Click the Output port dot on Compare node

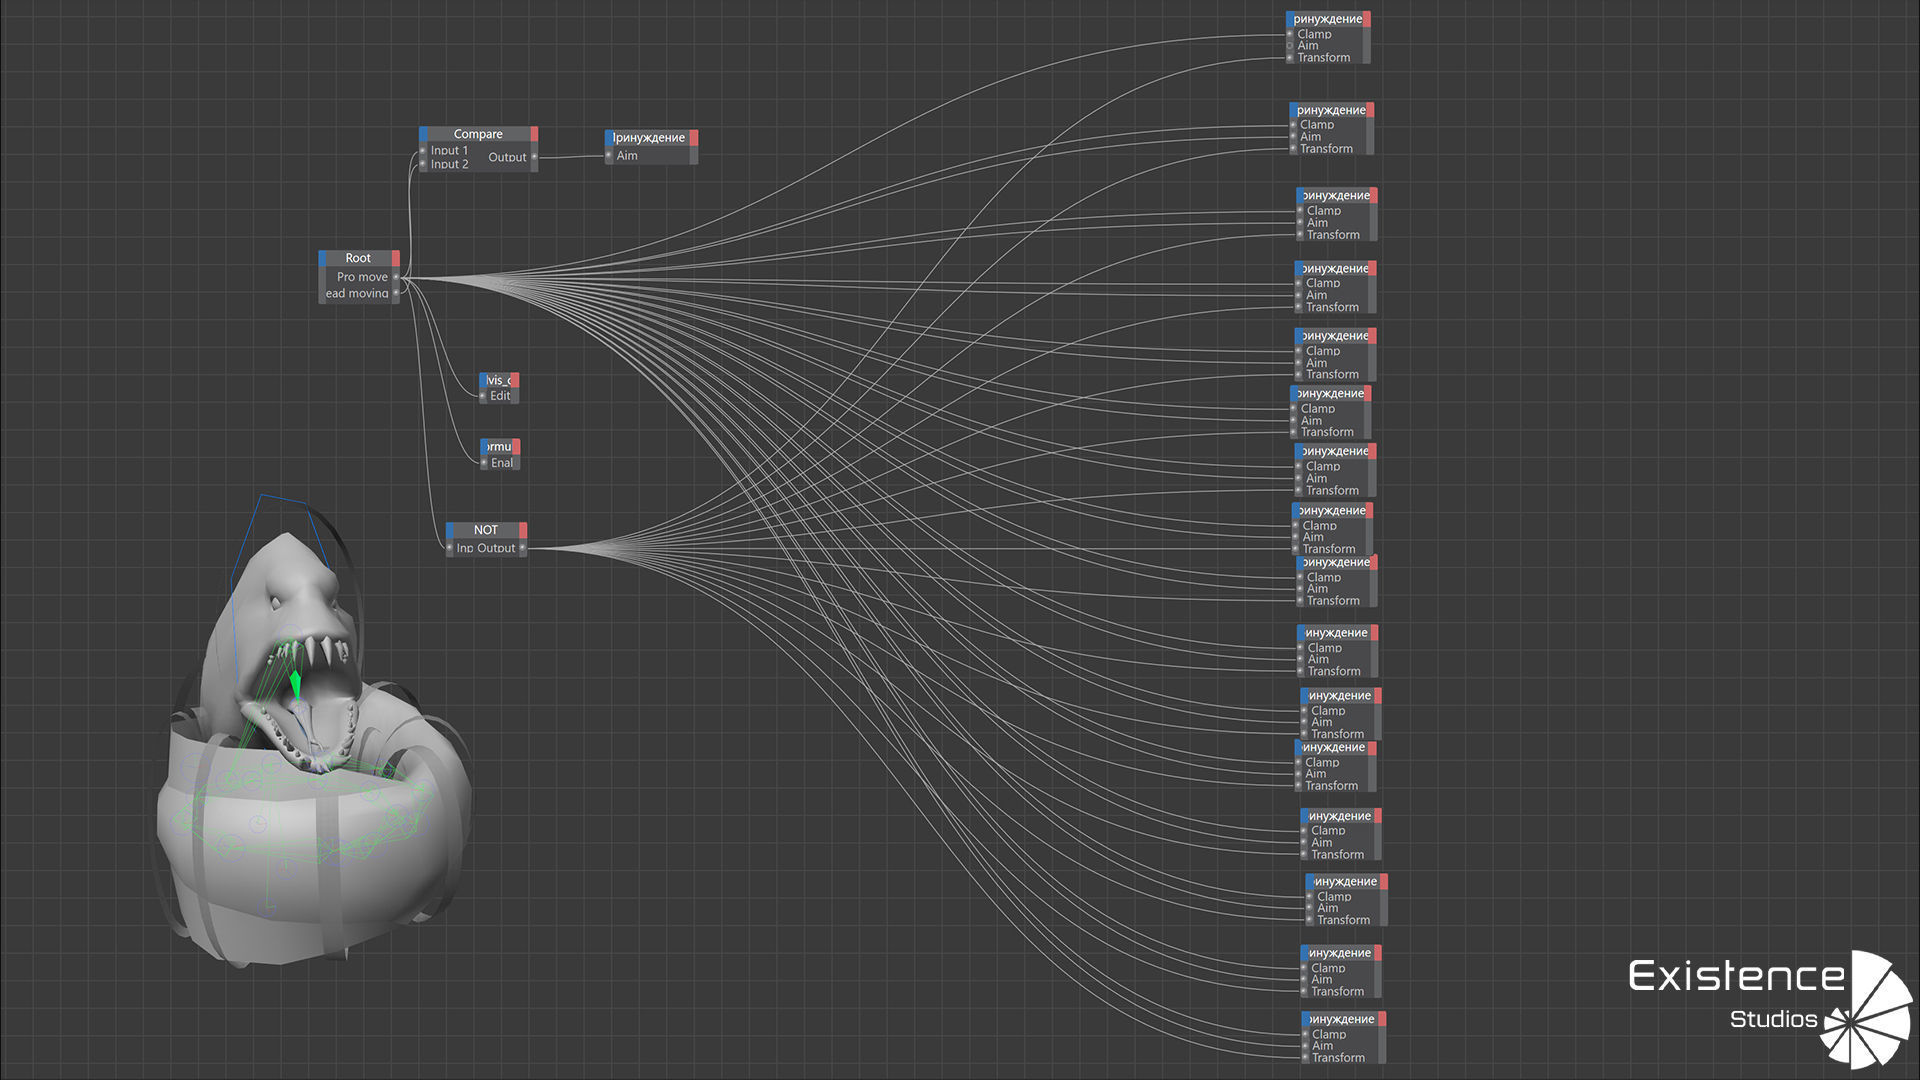[x=534, y=157]
